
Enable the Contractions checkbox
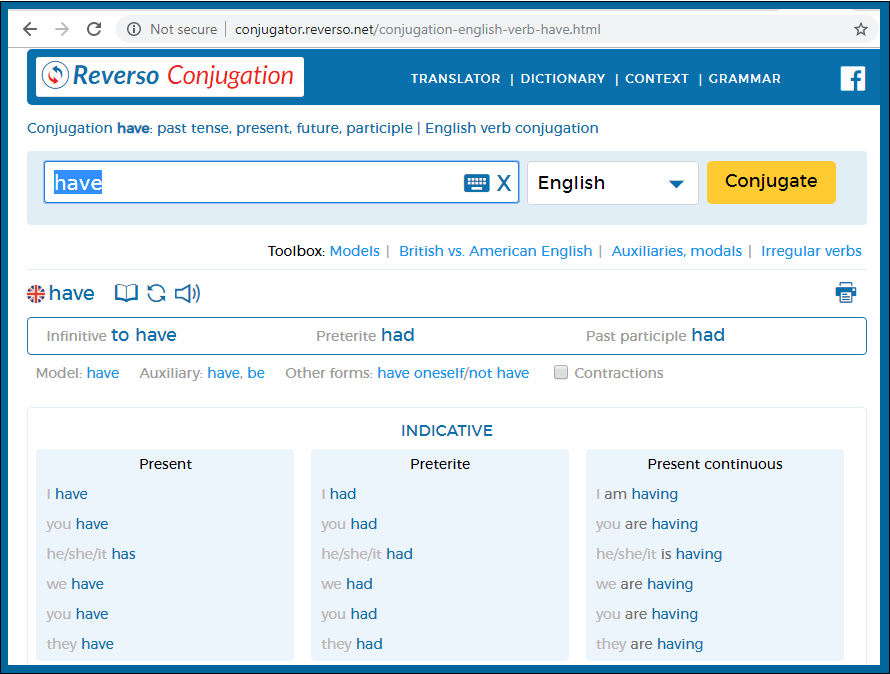tap(561, 373)
